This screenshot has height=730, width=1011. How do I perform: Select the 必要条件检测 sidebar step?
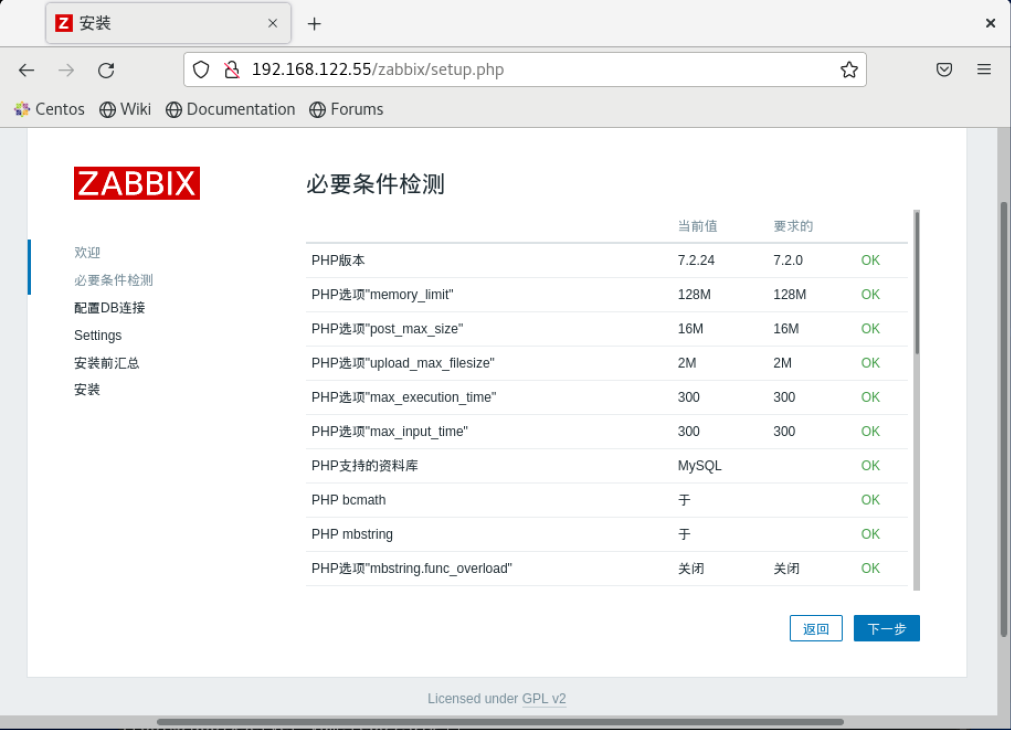(x=113, y=280)
